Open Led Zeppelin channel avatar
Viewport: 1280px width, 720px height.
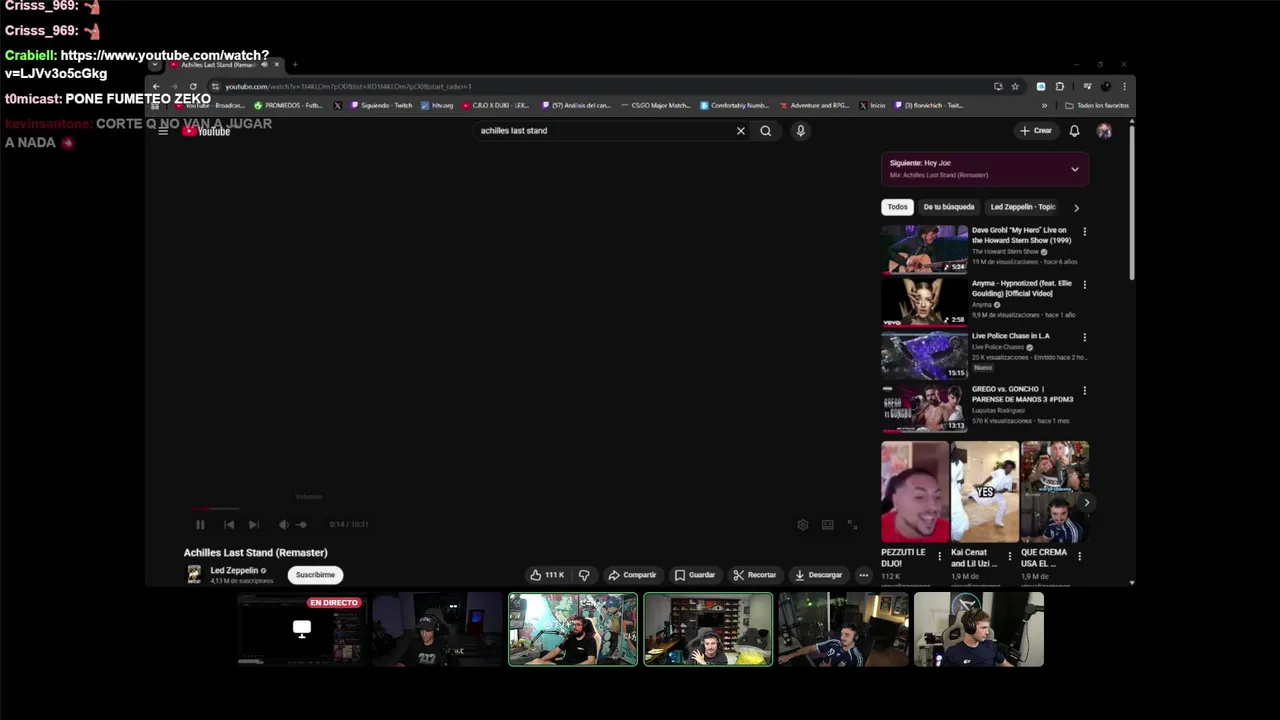194,574
